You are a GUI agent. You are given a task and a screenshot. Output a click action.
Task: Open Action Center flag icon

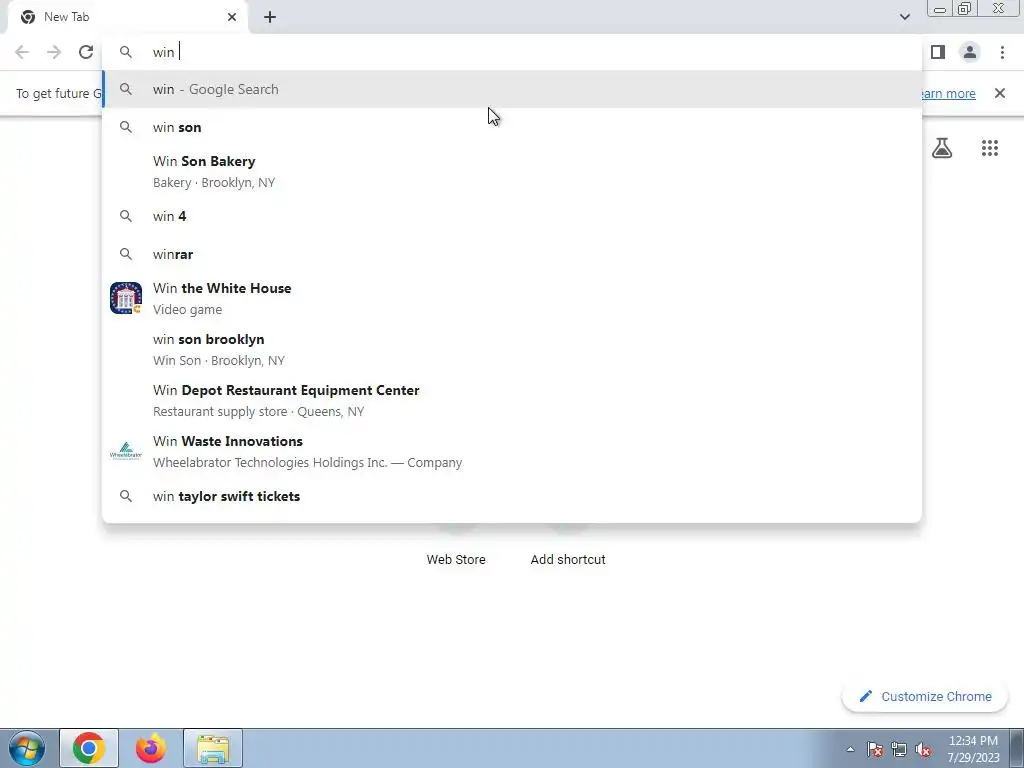coord(875,749)
